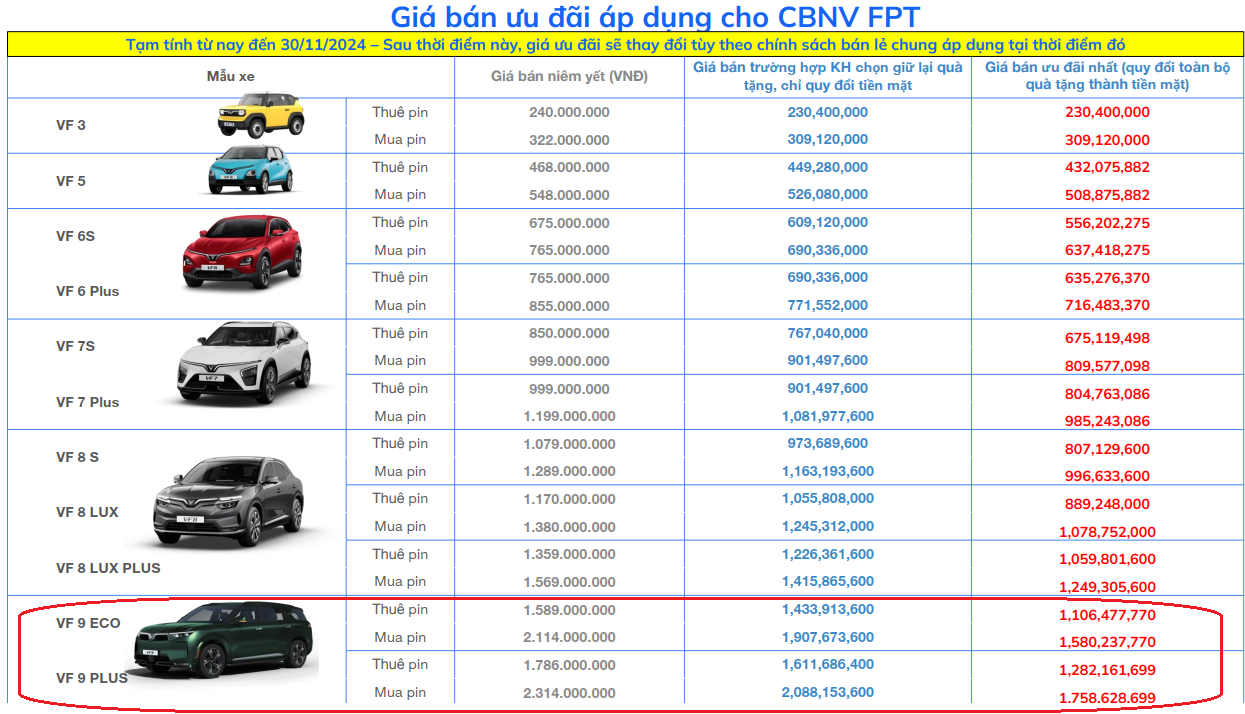Click list price '468.000.000' for VF 5

[x=569, y=167]
